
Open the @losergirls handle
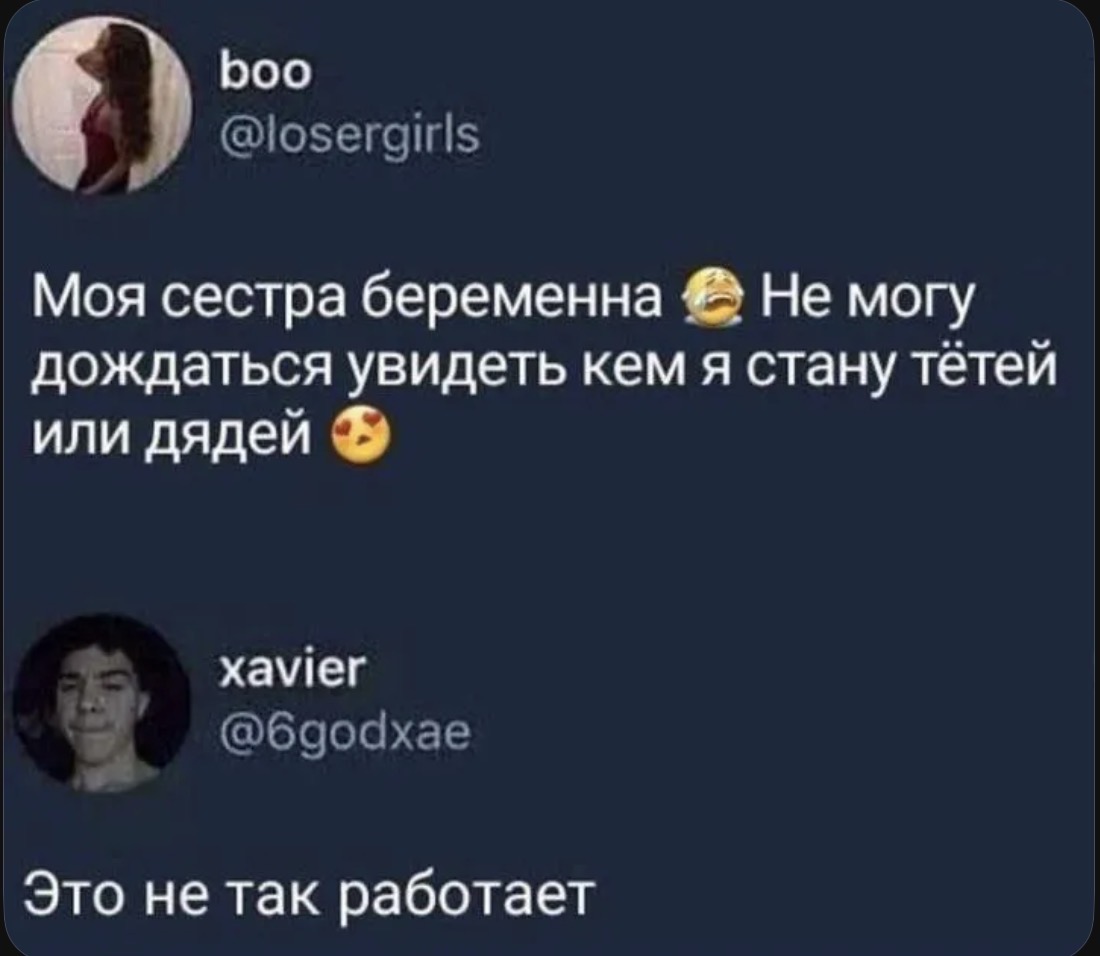pyautogui.click(x=349, y=136)
